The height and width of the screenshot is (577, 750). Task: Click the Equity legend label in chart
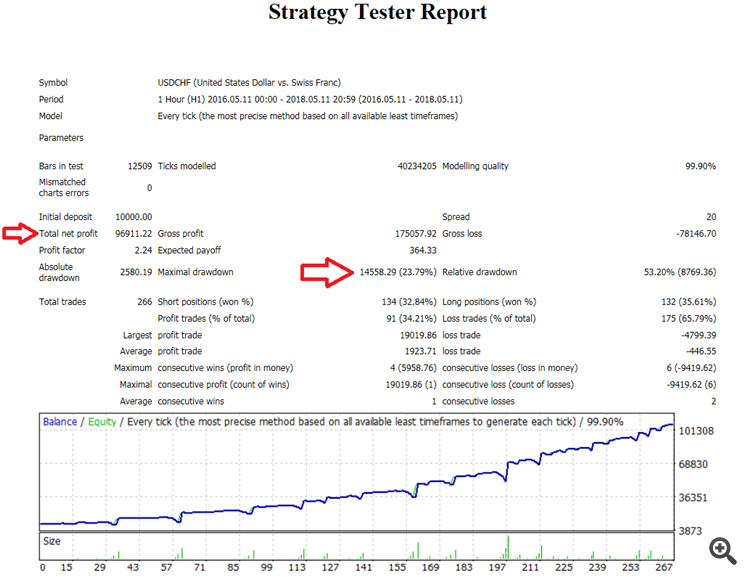[102, 422]
